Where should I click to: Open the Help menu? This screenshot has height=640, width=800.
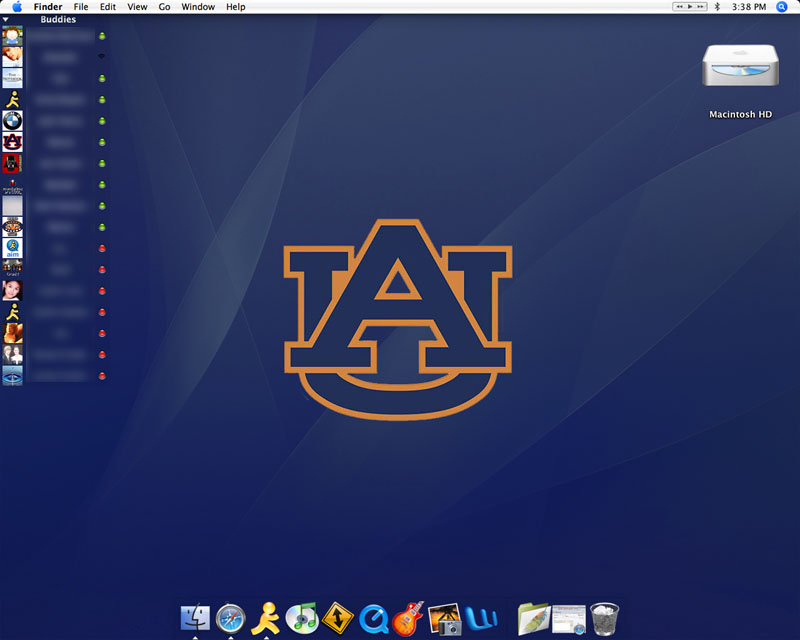(x=236, y=7)
